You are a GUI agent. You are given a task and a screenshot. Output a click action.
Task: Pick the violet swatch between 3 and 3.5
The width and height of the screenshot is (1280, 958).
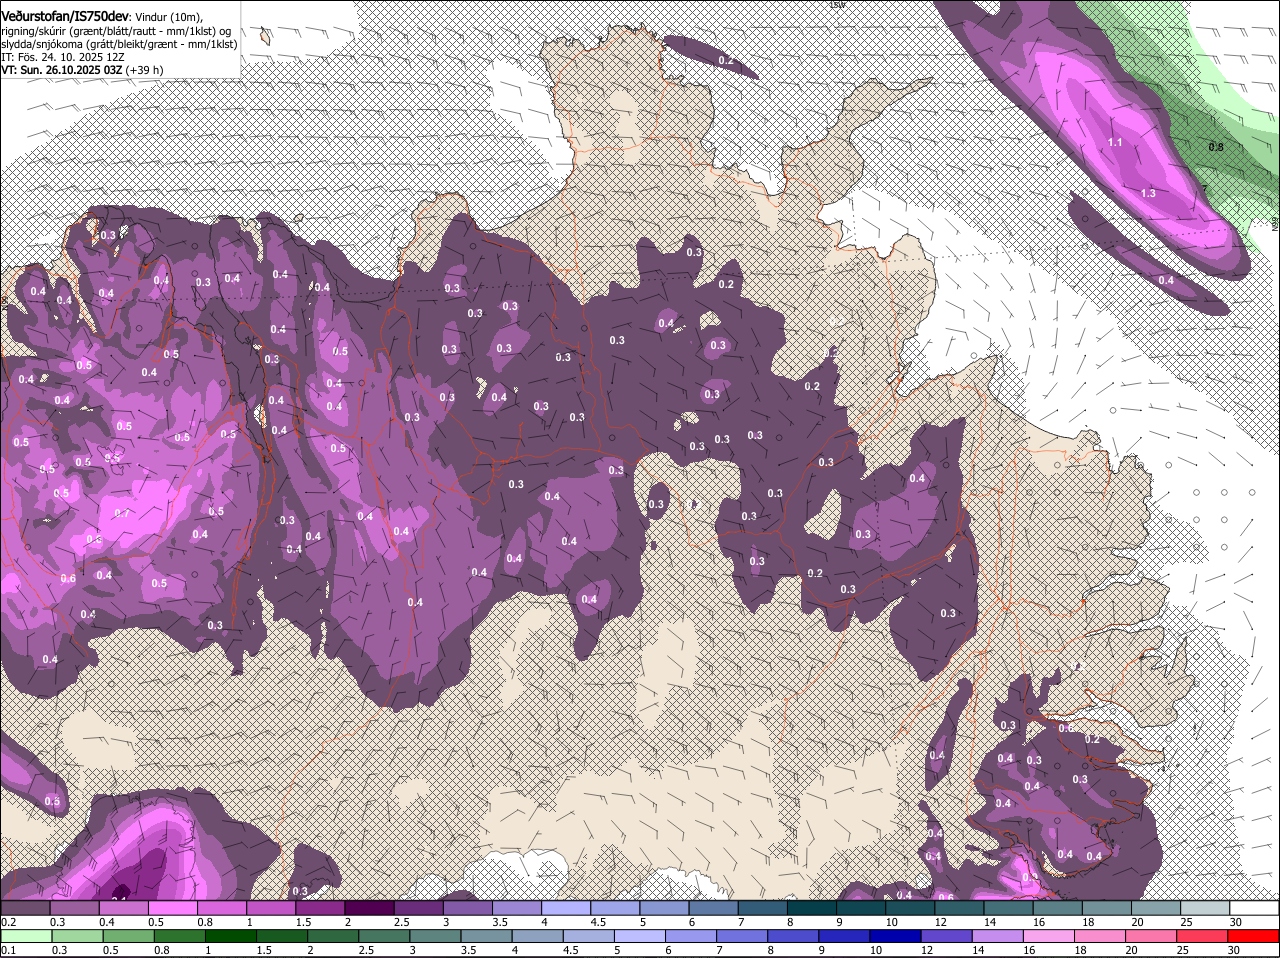[467, 908]
